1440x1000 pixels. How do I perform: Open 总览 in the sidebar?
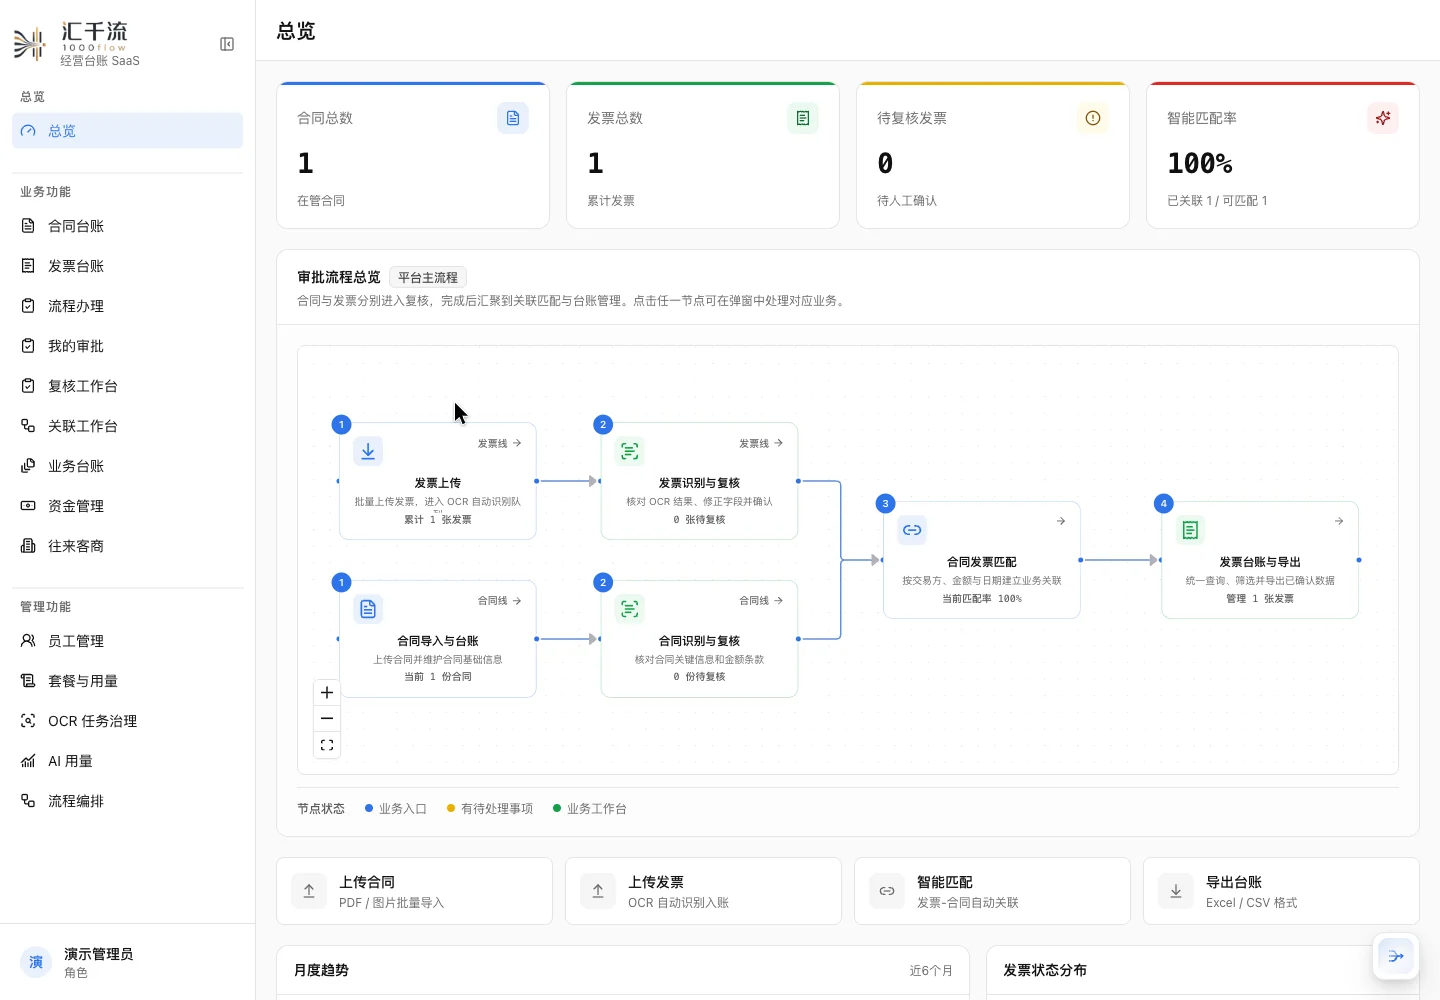tap(127, 131)
